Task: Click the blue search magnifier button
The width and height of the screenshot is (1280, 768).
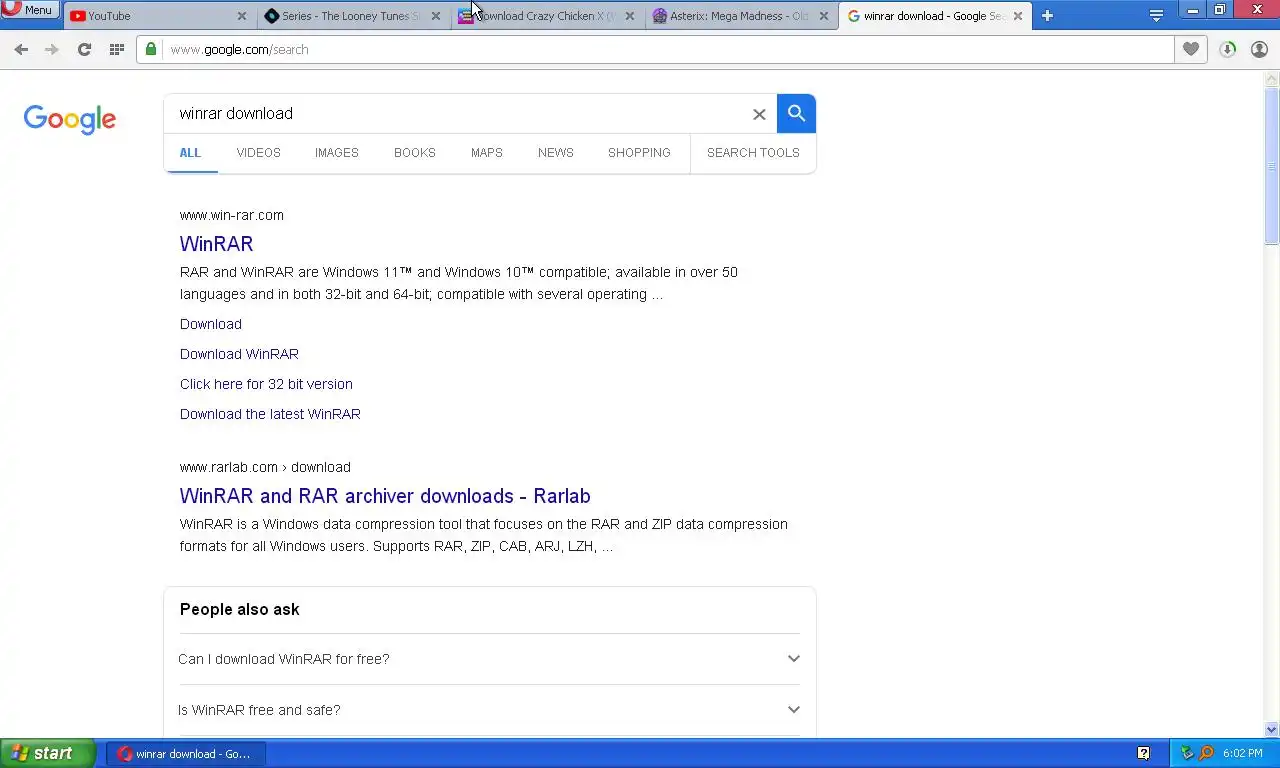Action: click(796, 113)
